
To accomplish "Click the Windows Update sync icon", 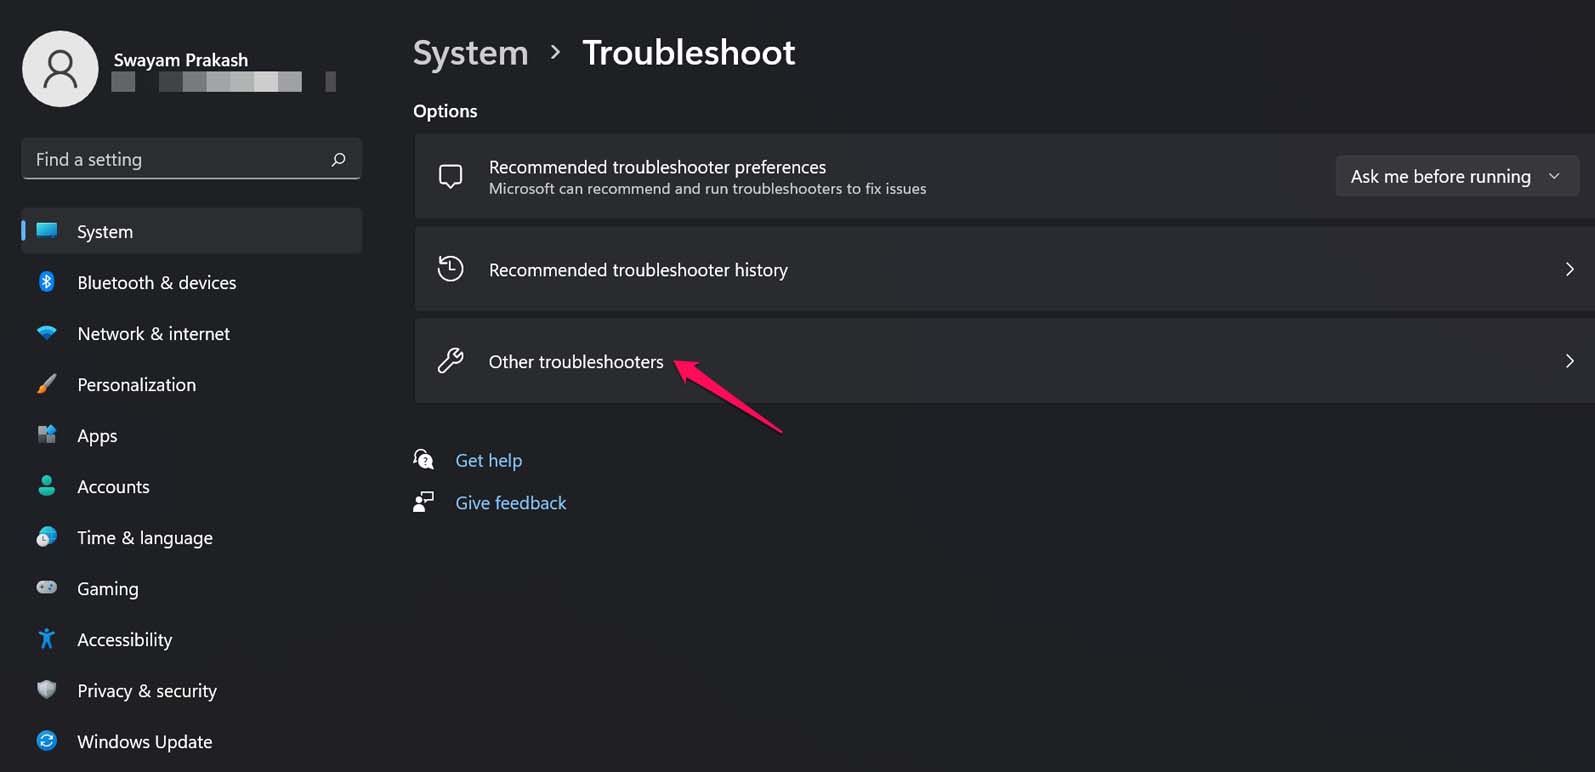I will tap(47, 741).
